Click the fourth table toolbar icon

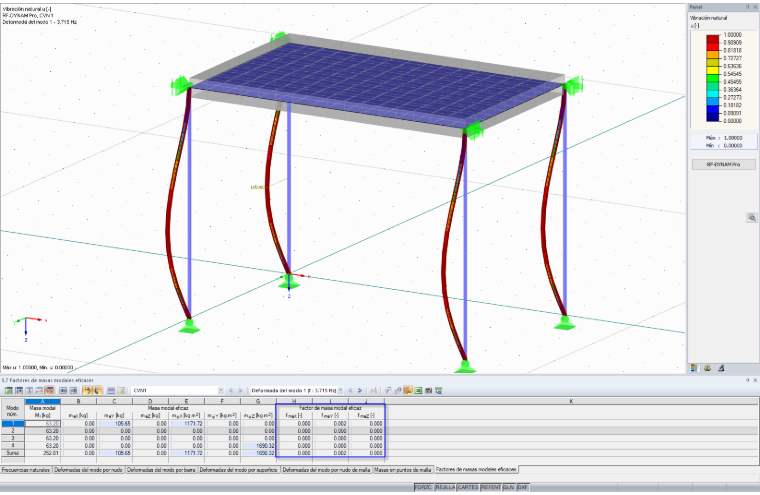(39, 390)
